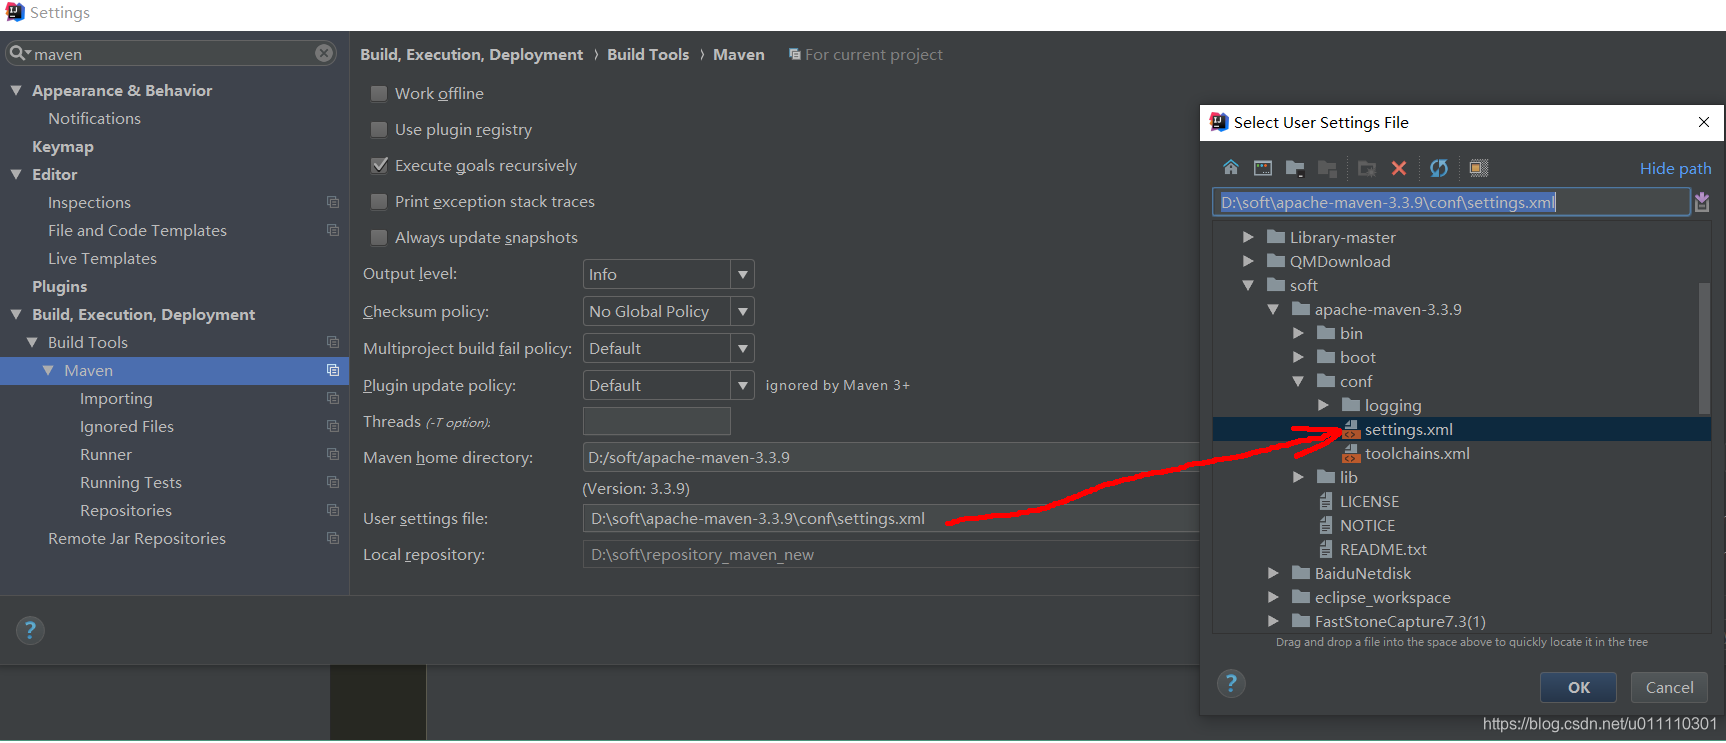Cancel the file selection dialog
The width and height of the screenshot is (1726, 743).
pyautogui.click(x=1669, y=687)
